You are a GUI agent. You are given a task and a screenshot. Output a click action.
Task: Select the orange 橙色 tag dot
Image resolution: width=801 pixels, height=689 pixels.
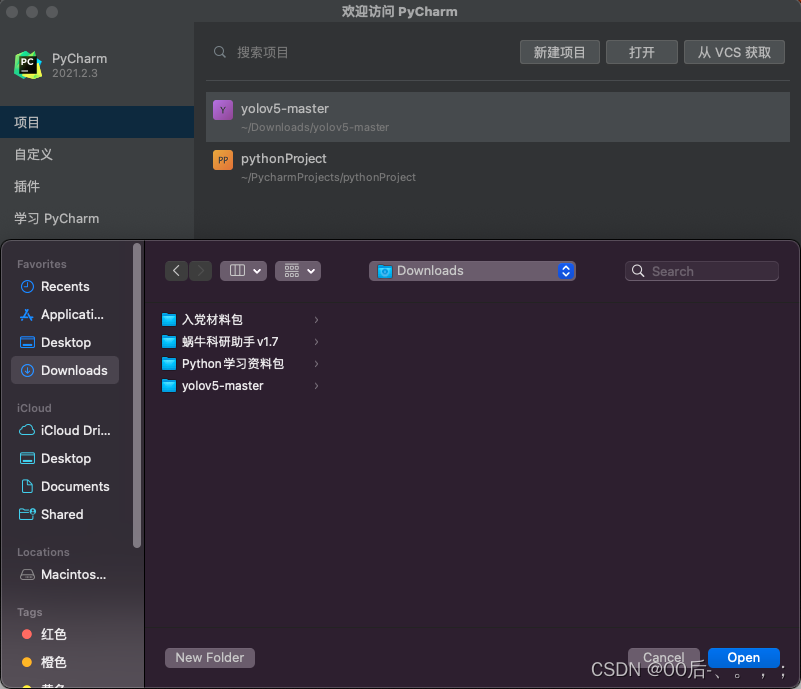click(27, 662)
